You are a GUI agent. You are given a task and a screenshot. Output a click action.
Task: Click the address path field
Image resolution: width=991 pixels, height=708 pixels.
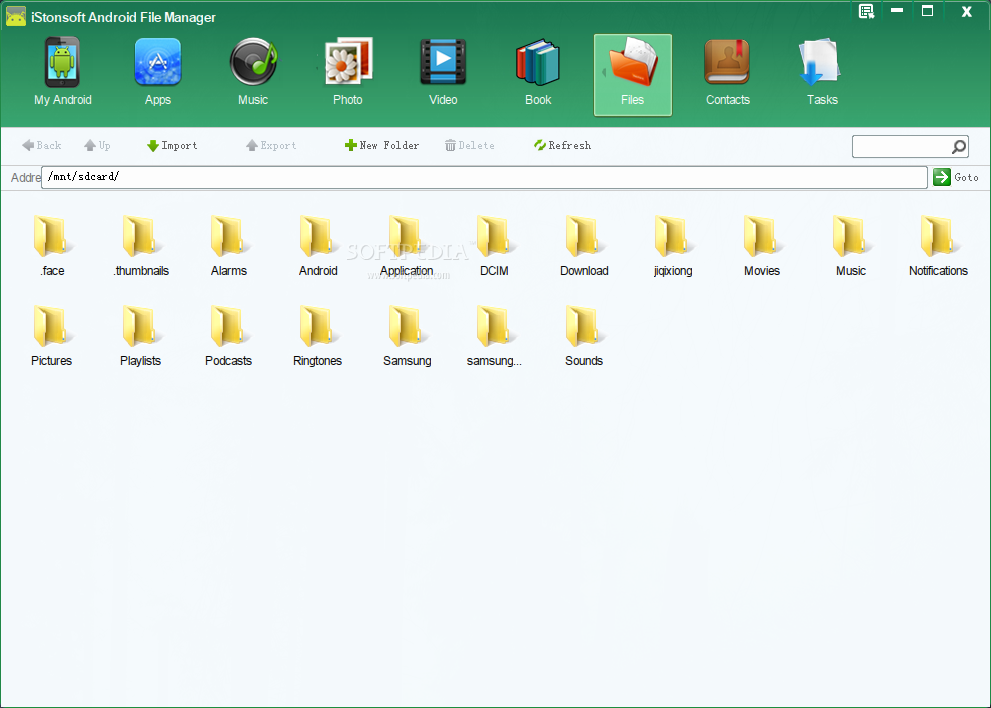point(484,177)
